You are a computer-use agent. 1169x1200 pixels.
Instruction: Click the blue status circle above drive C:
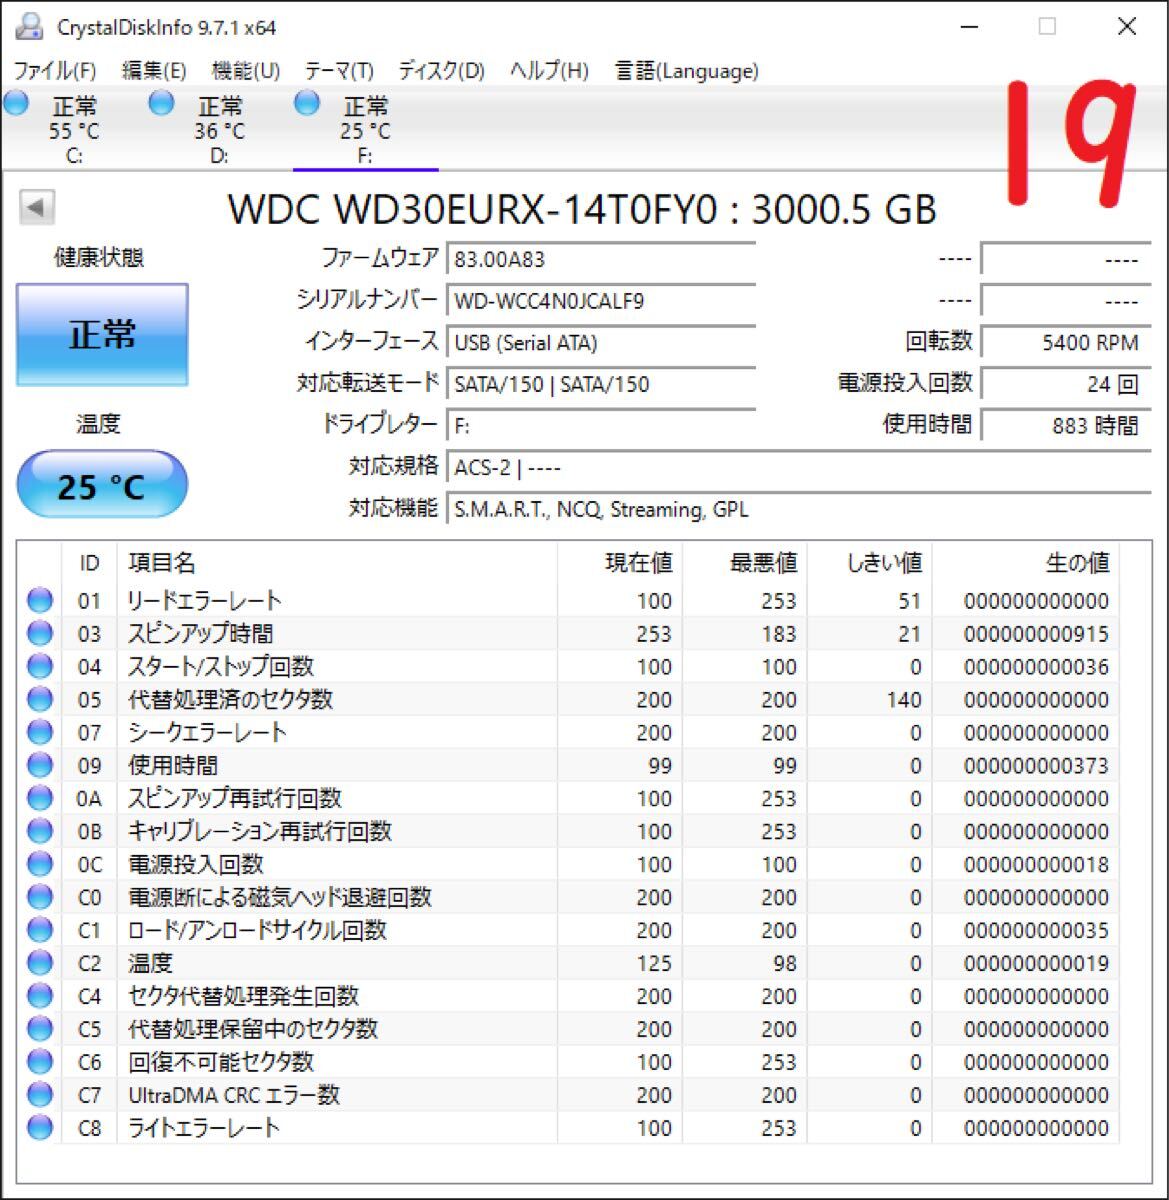pos(15,101)
